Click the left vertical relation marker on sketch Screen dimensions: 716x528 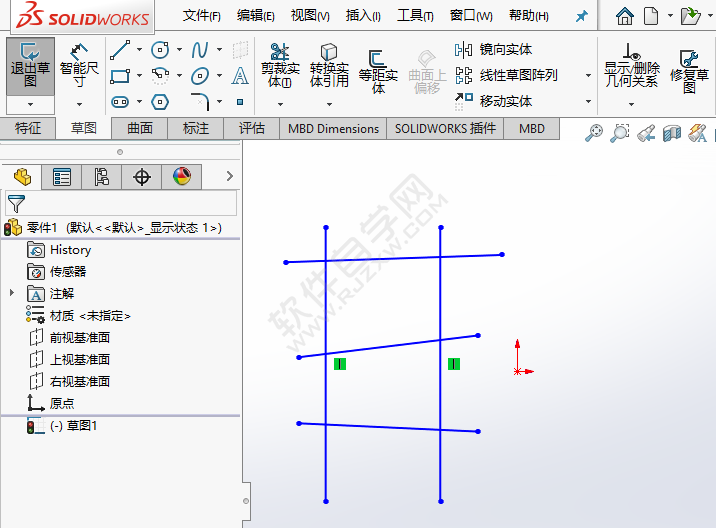[x=340, y=364]
